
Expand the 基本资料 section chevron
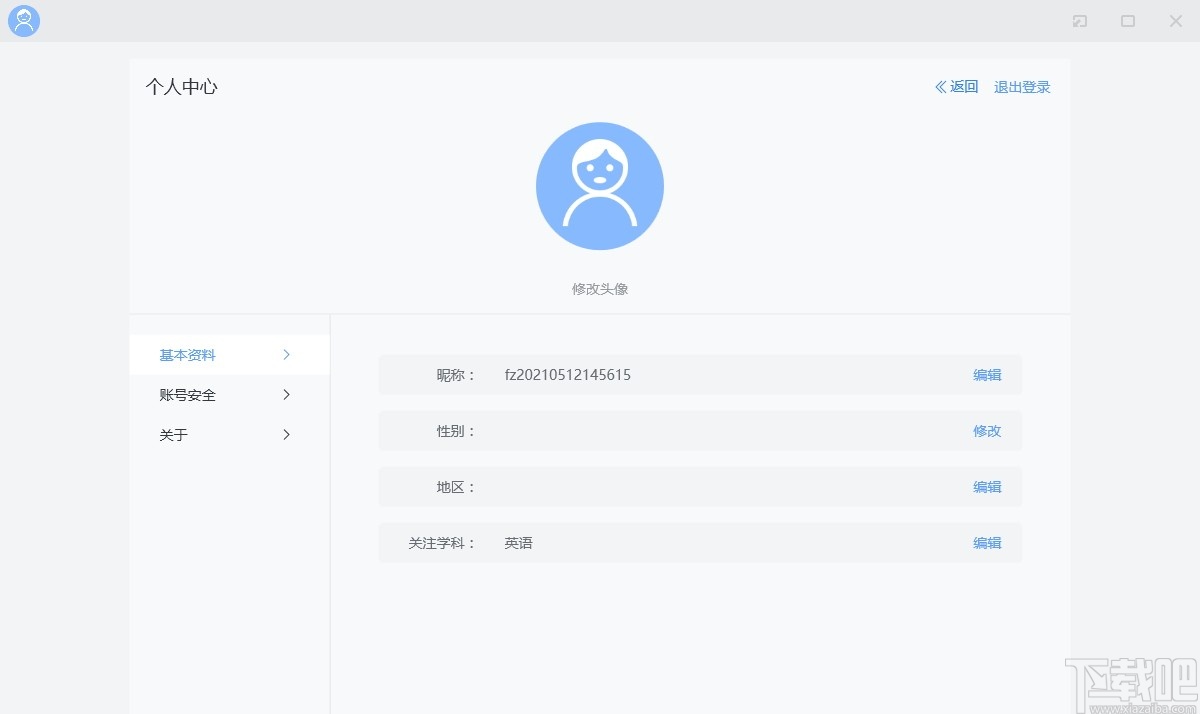click(x=286, y=354)
